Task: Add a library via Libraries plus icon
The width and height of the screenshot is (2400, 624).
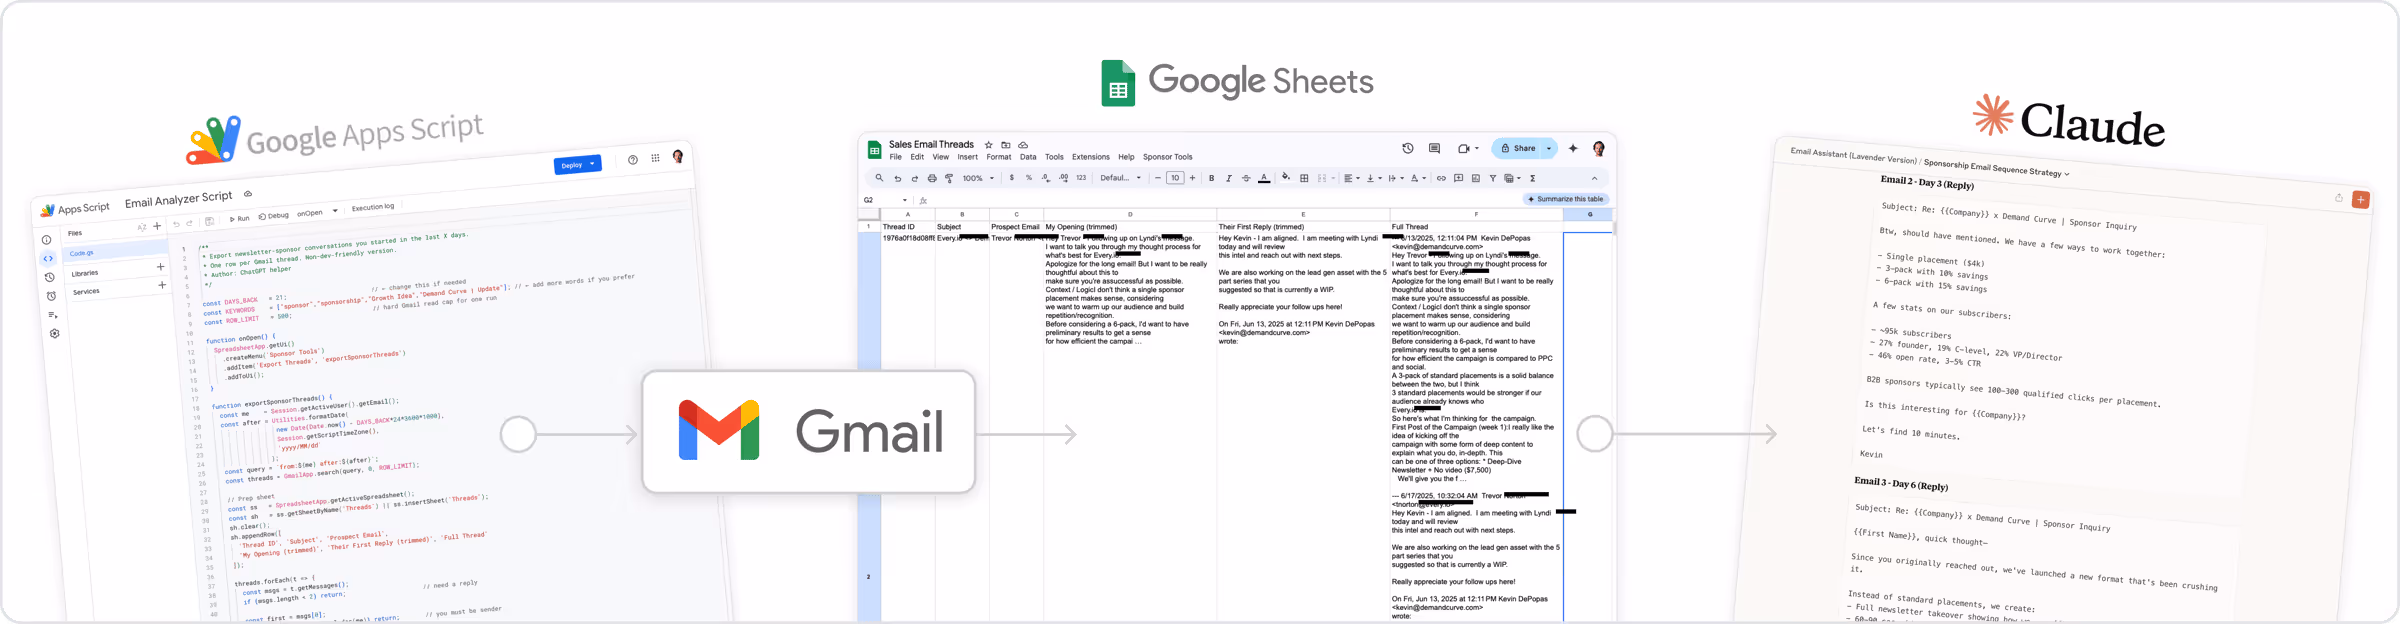Action: coord(160,267)
